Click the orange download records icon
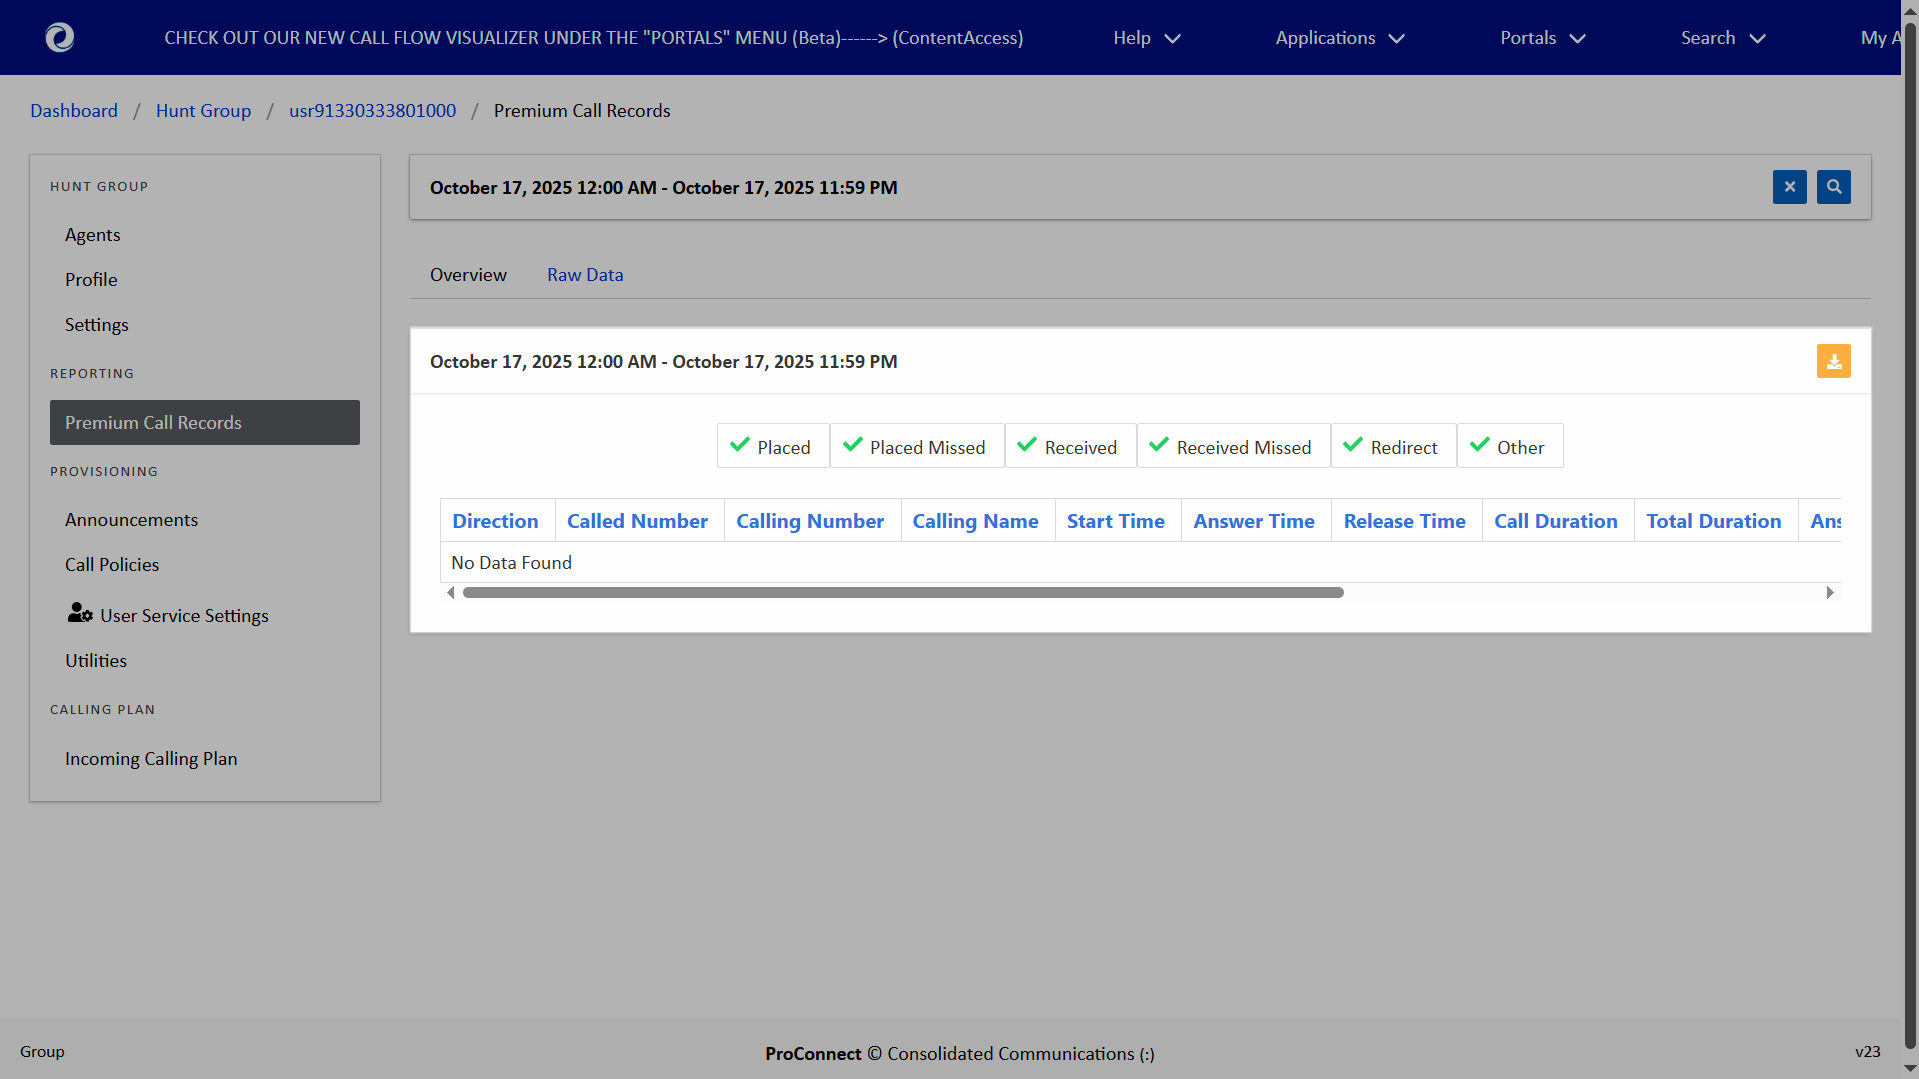Screen dimensions: 1919x1079 tap(1833, 362)
